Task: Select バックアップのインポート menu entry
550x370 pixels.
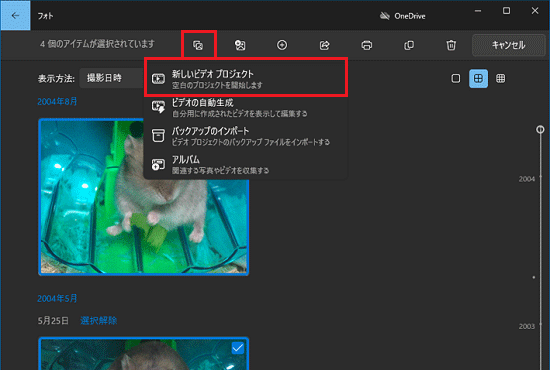Action: [246, 135]
